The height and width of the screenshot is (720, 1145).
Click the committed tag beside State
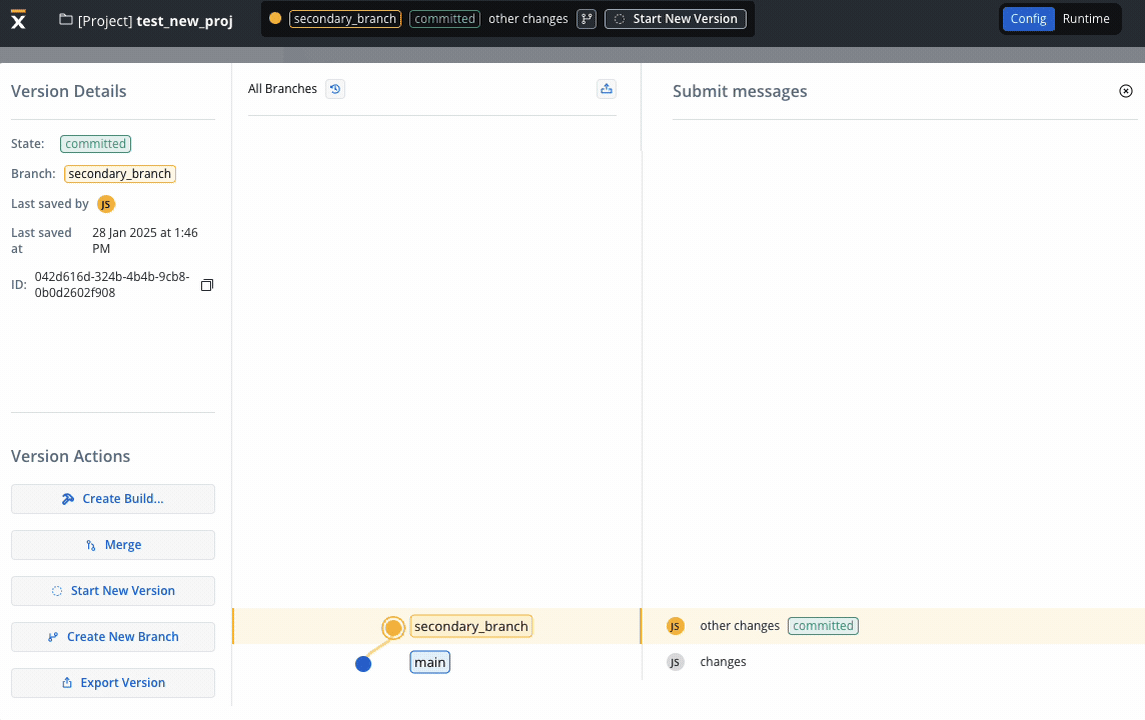[x=96, y=144]
